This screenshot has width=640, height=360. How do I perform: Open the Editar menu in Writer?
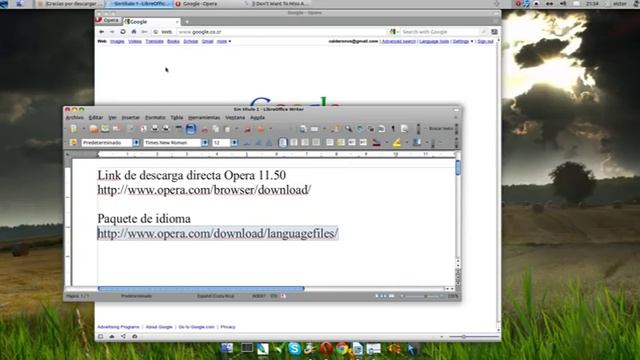[96, 118]
